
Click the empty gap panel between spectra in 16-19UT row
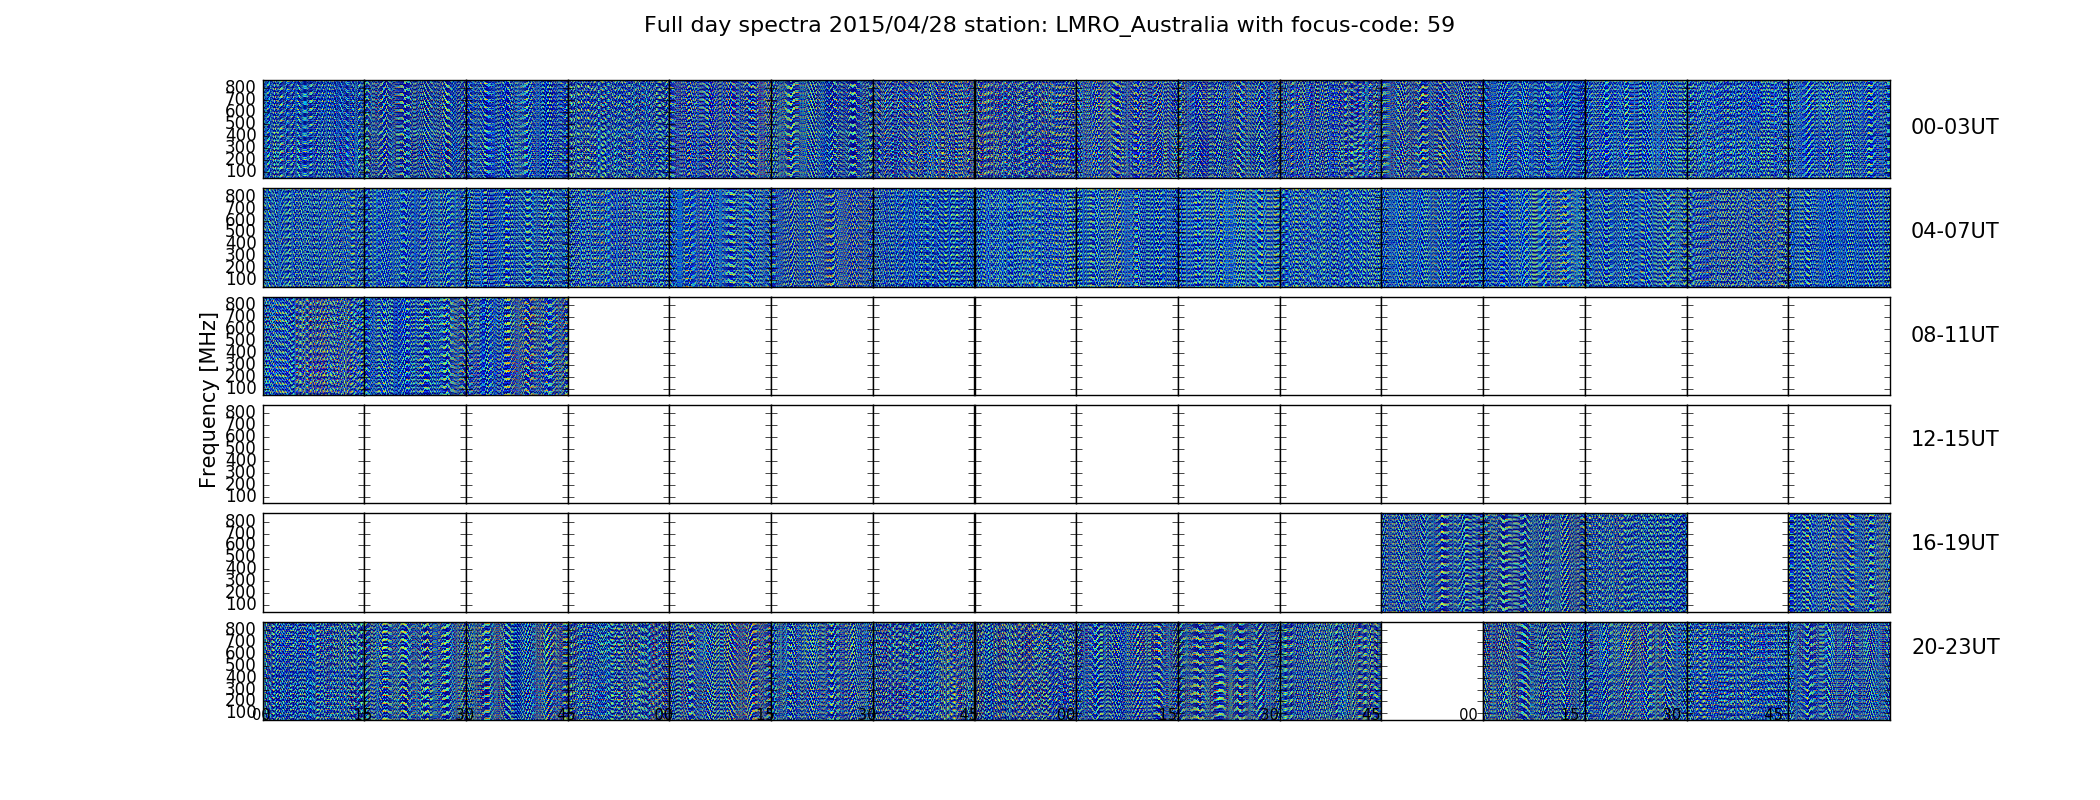pos(1737,563)
